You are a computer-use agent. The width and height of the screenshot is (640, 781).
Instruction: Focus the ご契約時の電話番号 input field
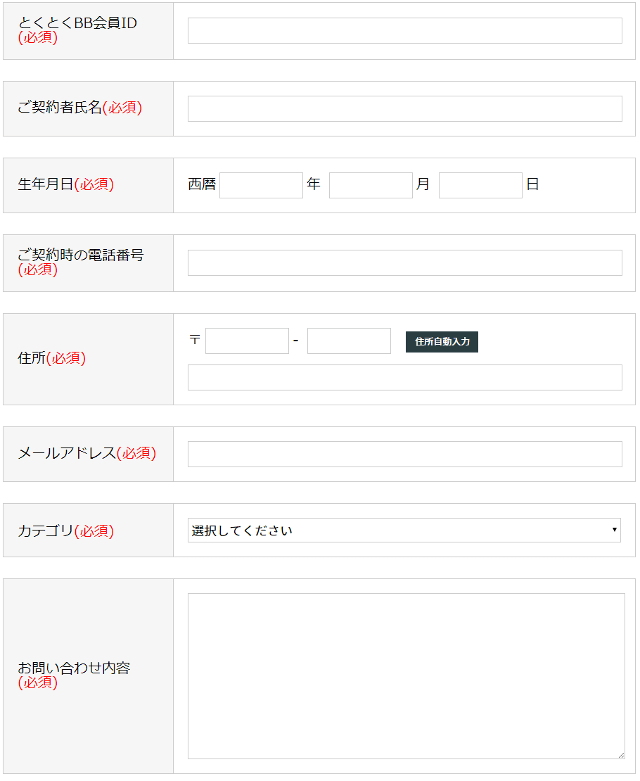click(405, 263)
